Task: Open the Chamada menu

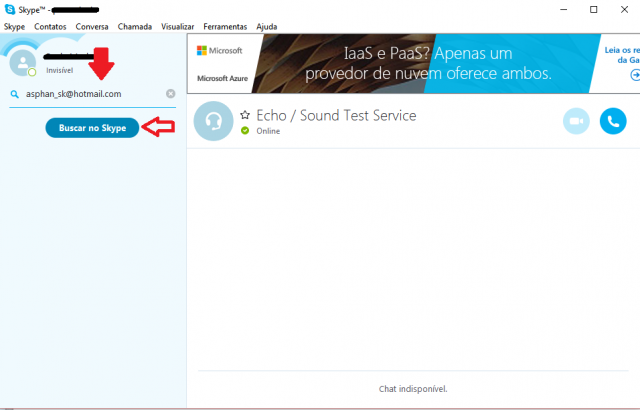Action: tap(135, 27)
